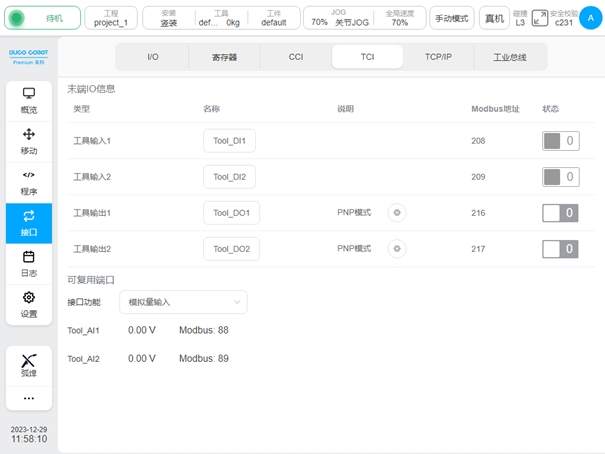Click the 手动模式 manual mode button
The width and height of the screenshot is (605, 454).
click(x=452, y=18)
